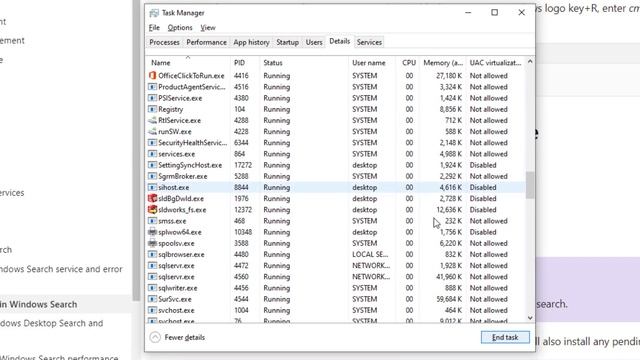Click the ProductAgentService process icon
Screen dimensions: 640x360
click(x=152, y=87)
